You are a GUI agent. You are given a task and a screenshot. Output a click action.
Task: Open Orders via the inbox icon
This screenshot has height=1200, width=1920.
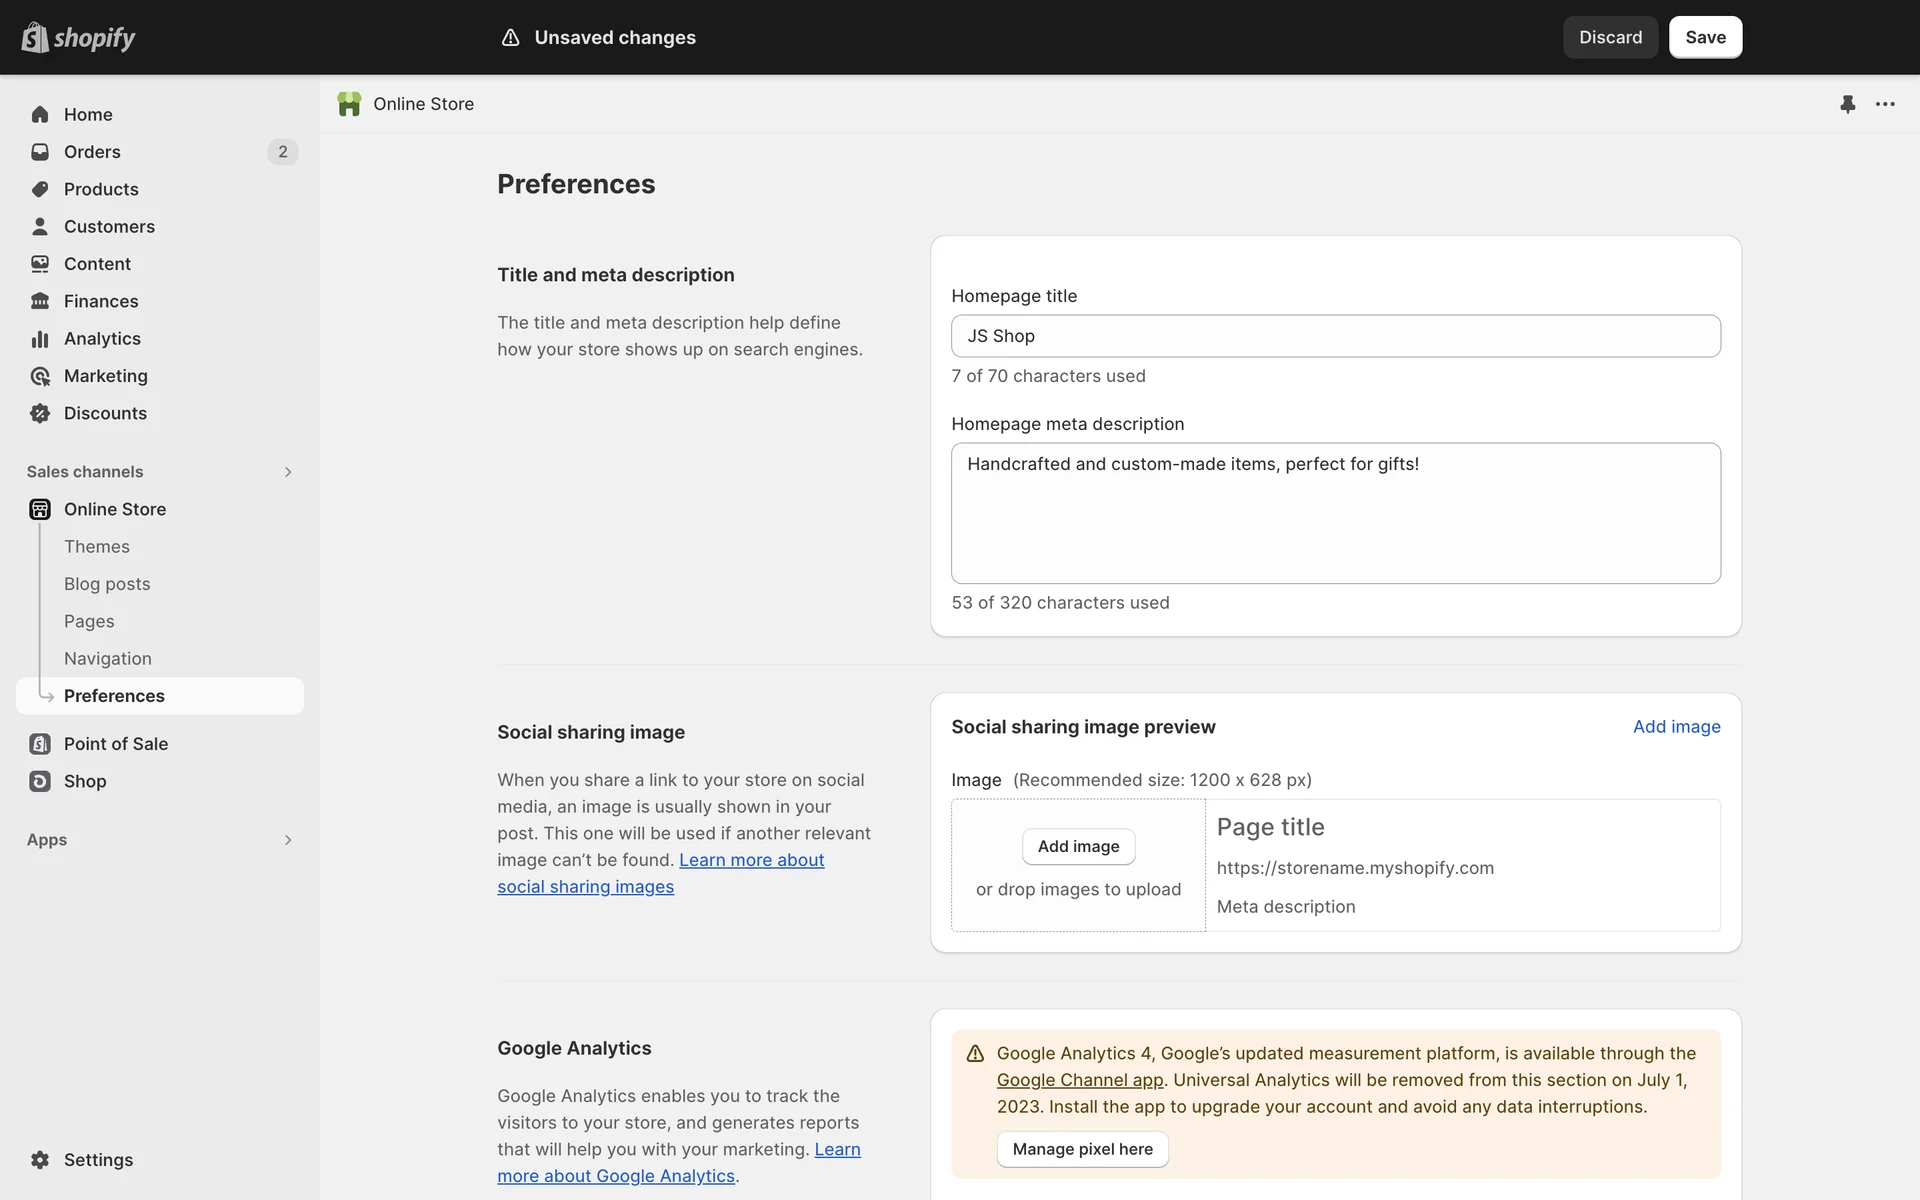pos(40,152)
